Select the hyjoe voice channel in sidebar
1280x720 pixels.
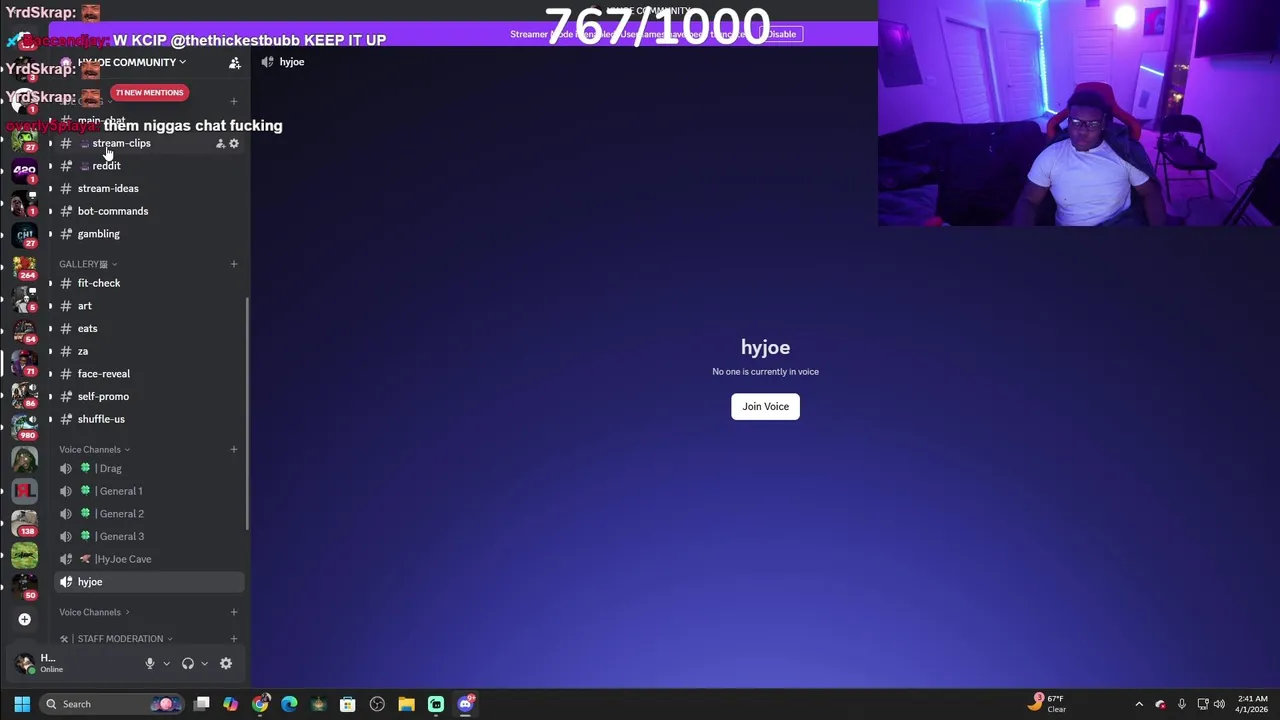click(148, 582)
